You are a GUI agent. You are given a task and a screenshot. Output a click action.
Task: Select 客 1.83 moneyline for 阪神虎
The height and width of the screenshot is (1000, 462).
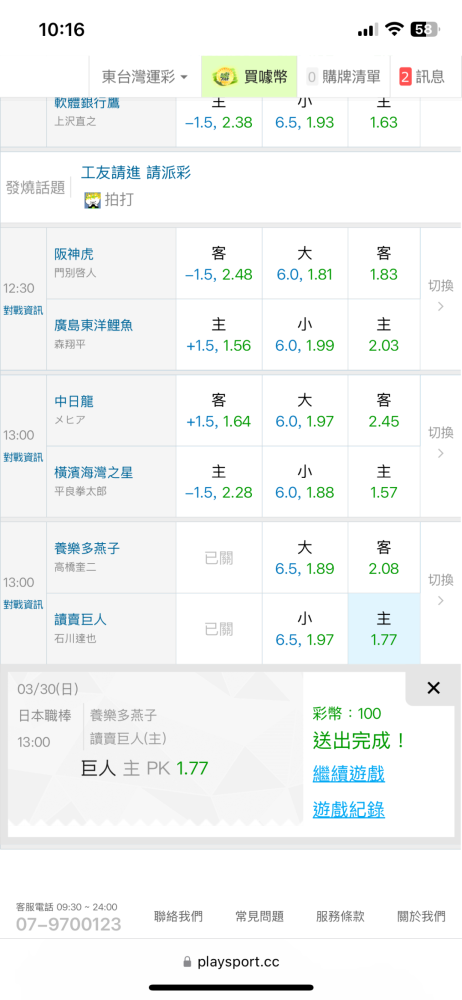click(x=384, y=263)
